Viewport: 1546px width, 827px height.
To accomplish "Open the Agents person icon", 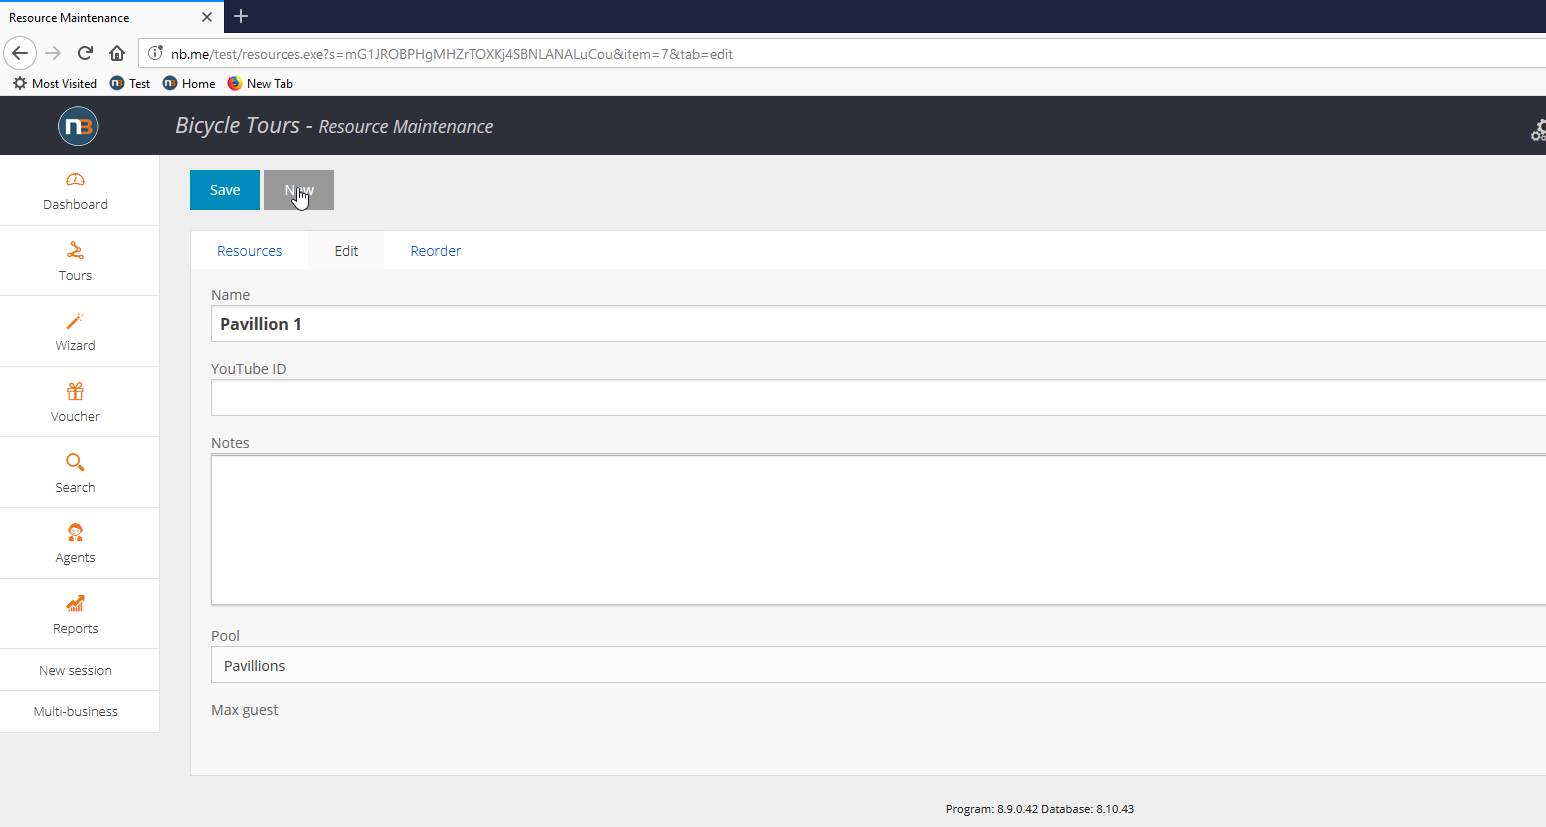I will pyautogui.click(x=75, y=533).
